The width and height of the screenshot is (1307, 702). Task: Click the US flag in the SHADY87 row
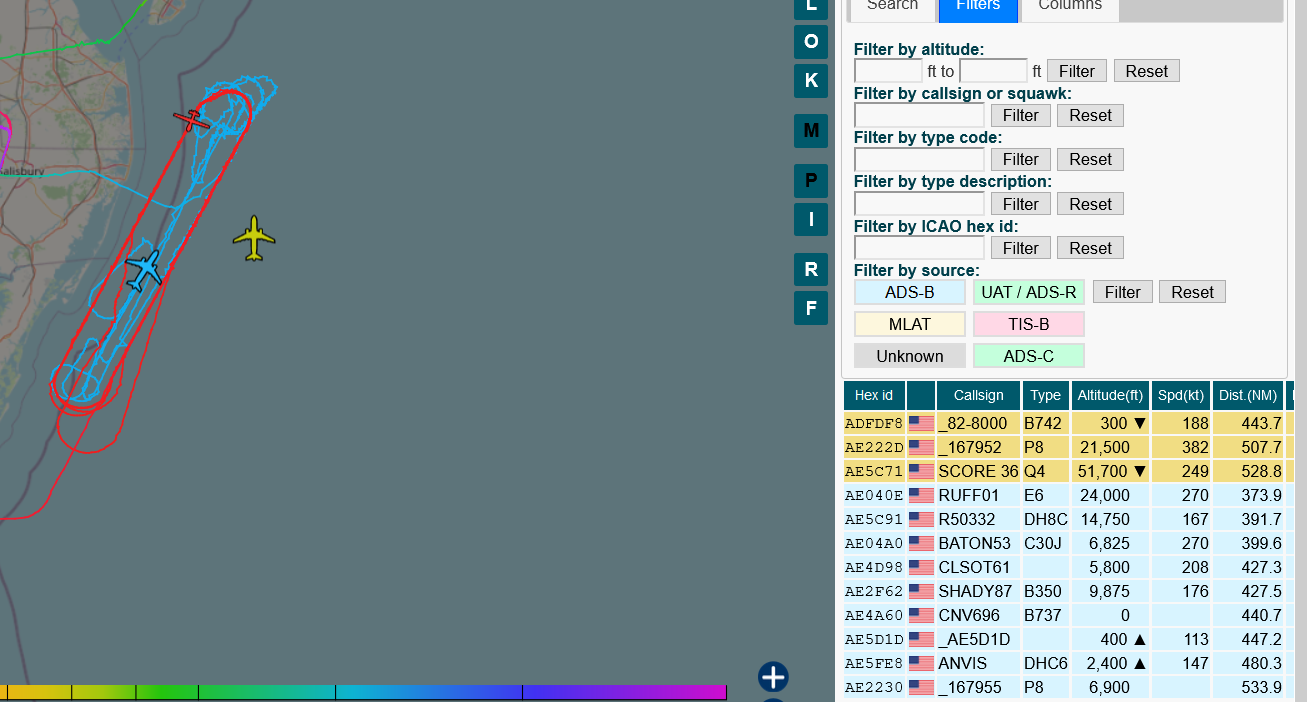tap(921, 591)
